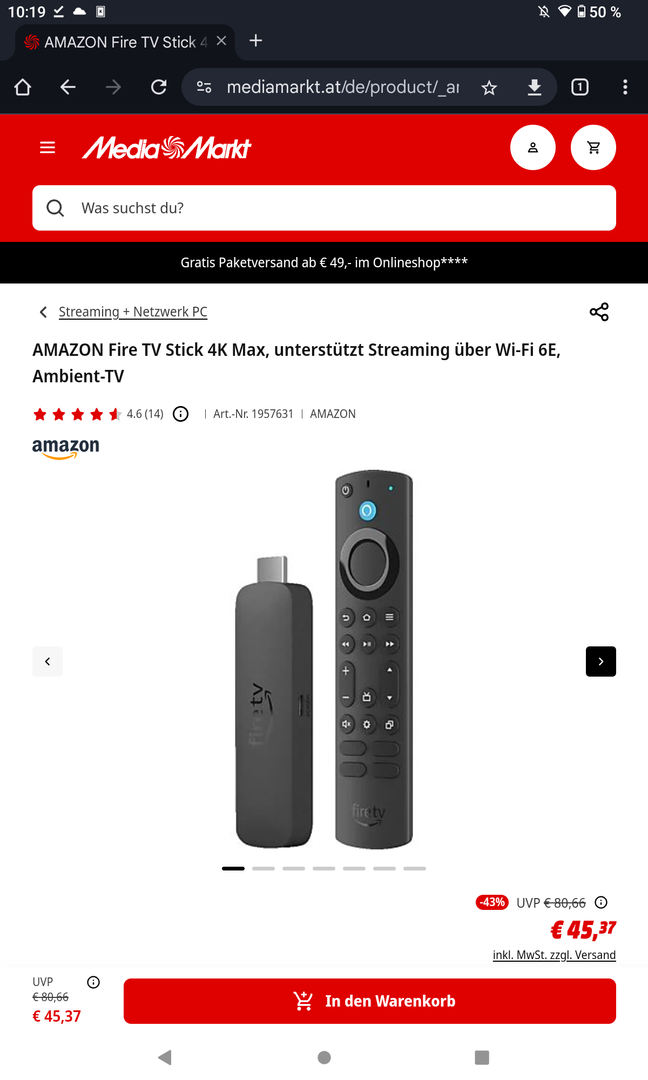Open the MediaMarkt hamburger menu

point(48,147)
